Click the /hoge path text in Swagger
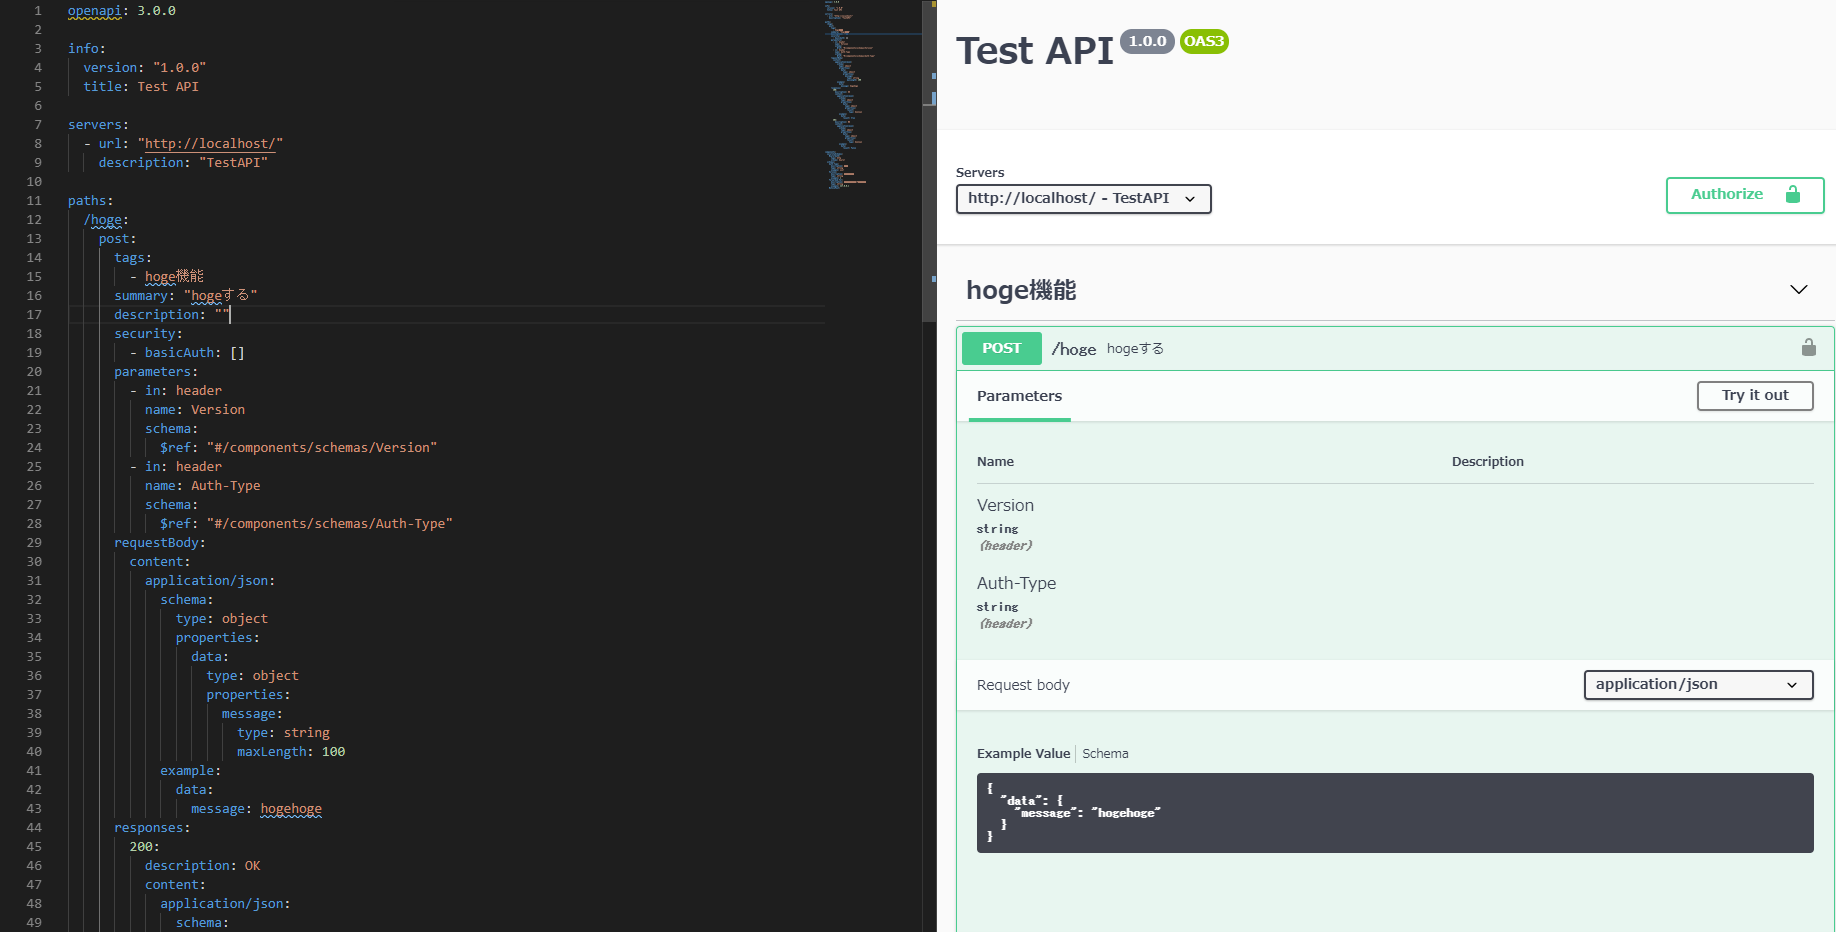 pyautogui.click(x=1074, y=349)
